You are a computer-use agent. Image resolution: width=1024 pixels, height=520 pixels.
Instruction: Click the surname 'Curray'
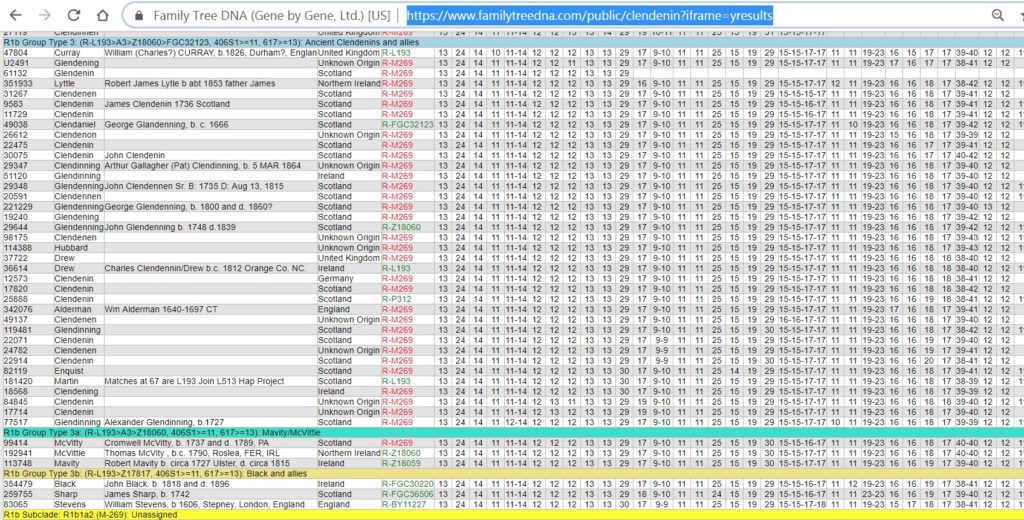click(68, 53)
